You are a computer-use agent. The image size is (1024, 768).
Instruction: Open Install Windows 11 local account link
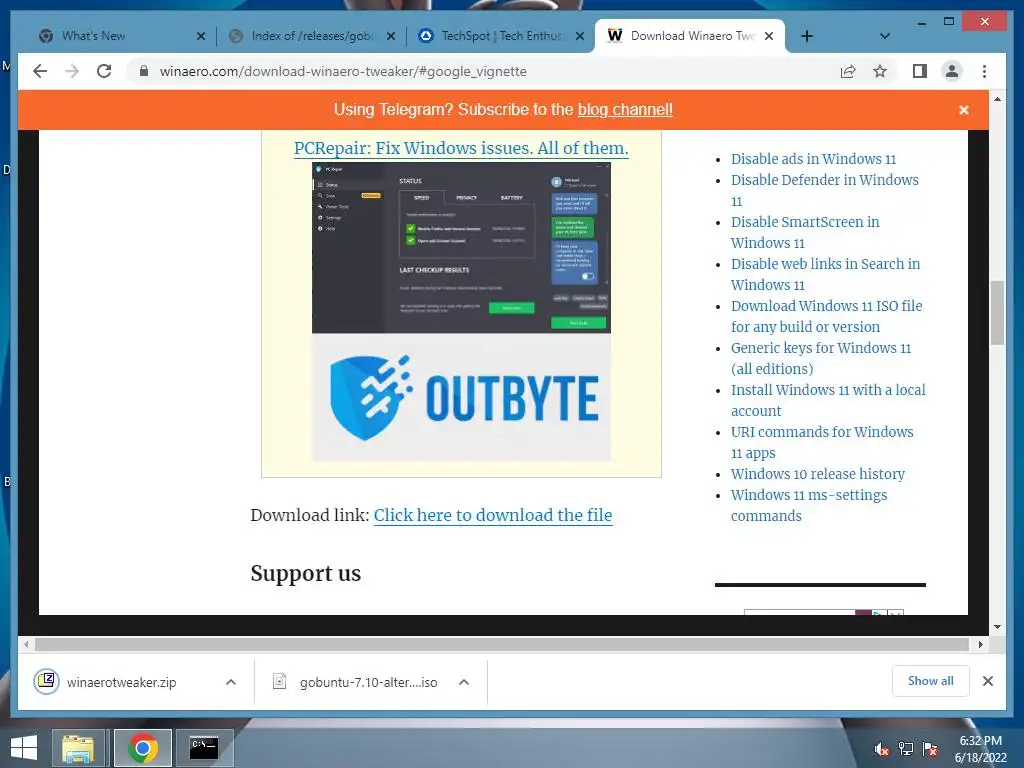[x=827, y=400]
